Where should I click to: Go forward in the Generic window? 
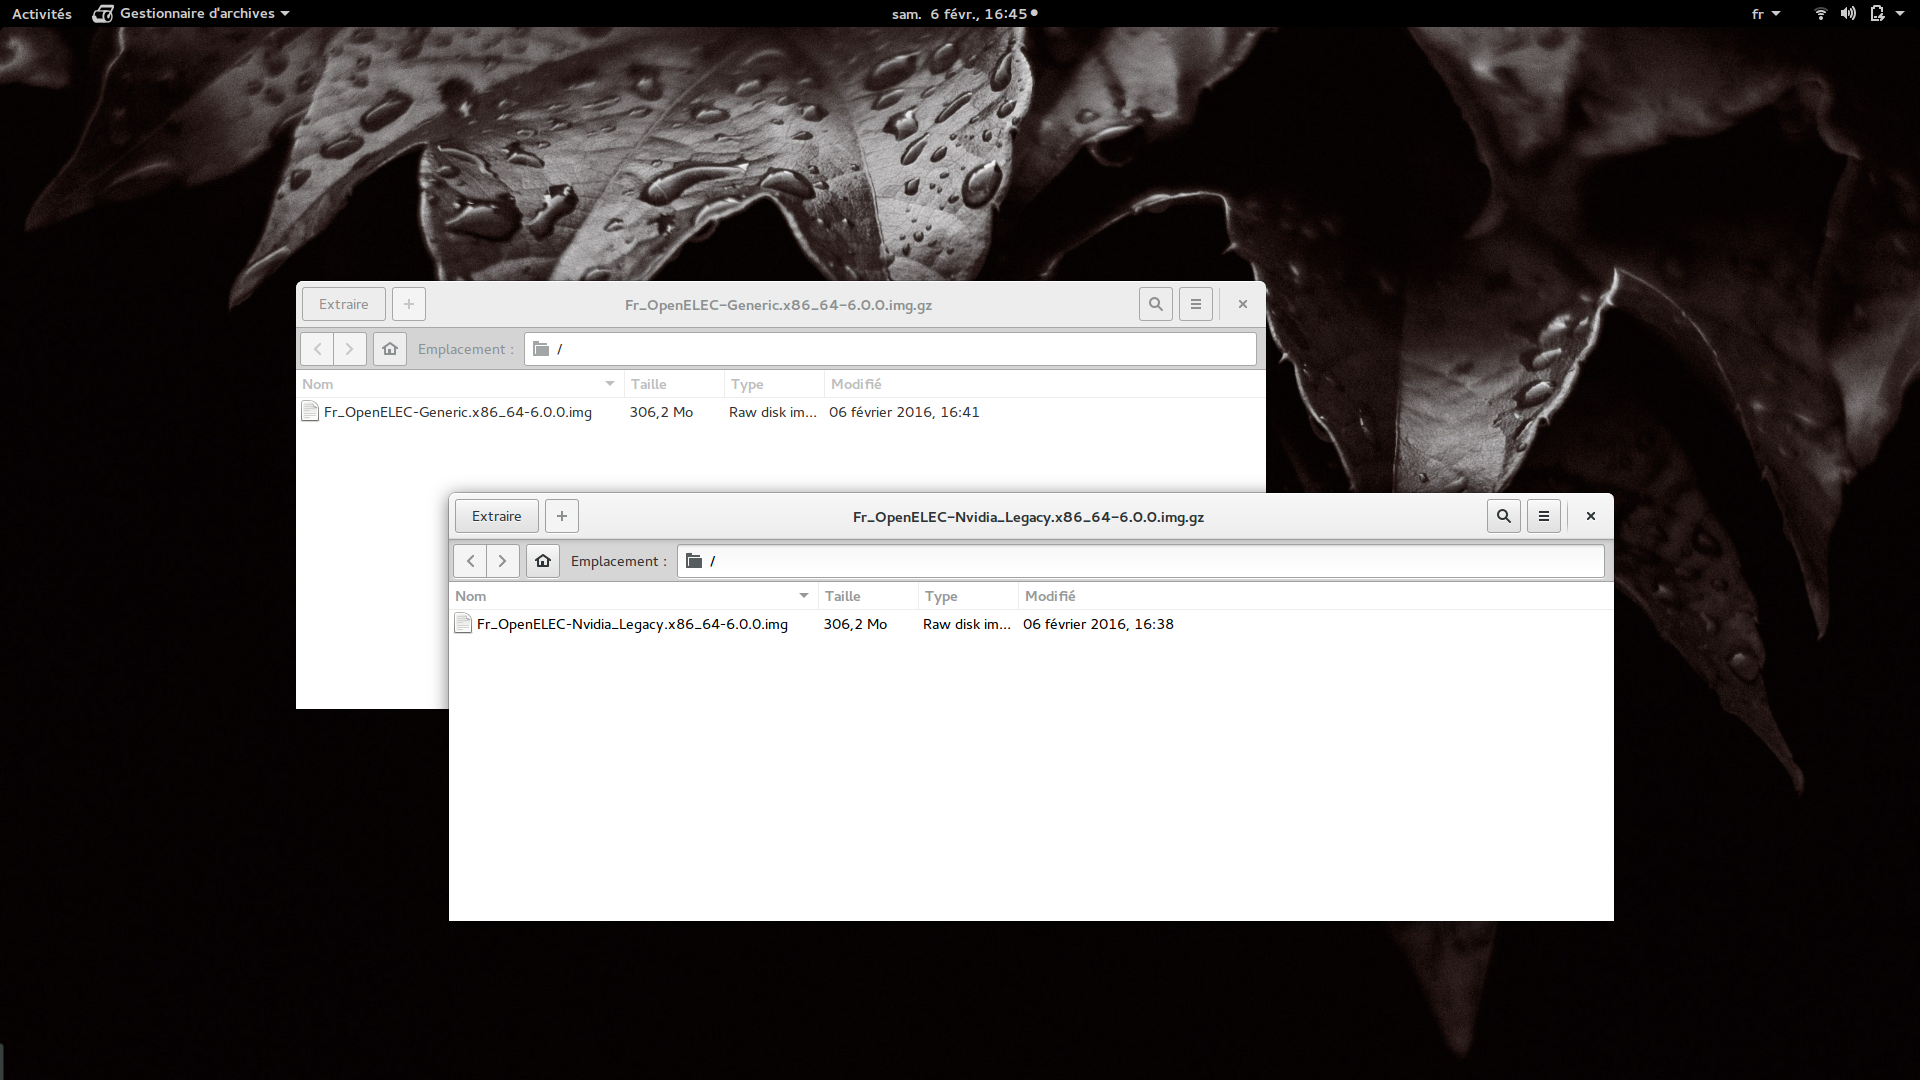[350, 349]
